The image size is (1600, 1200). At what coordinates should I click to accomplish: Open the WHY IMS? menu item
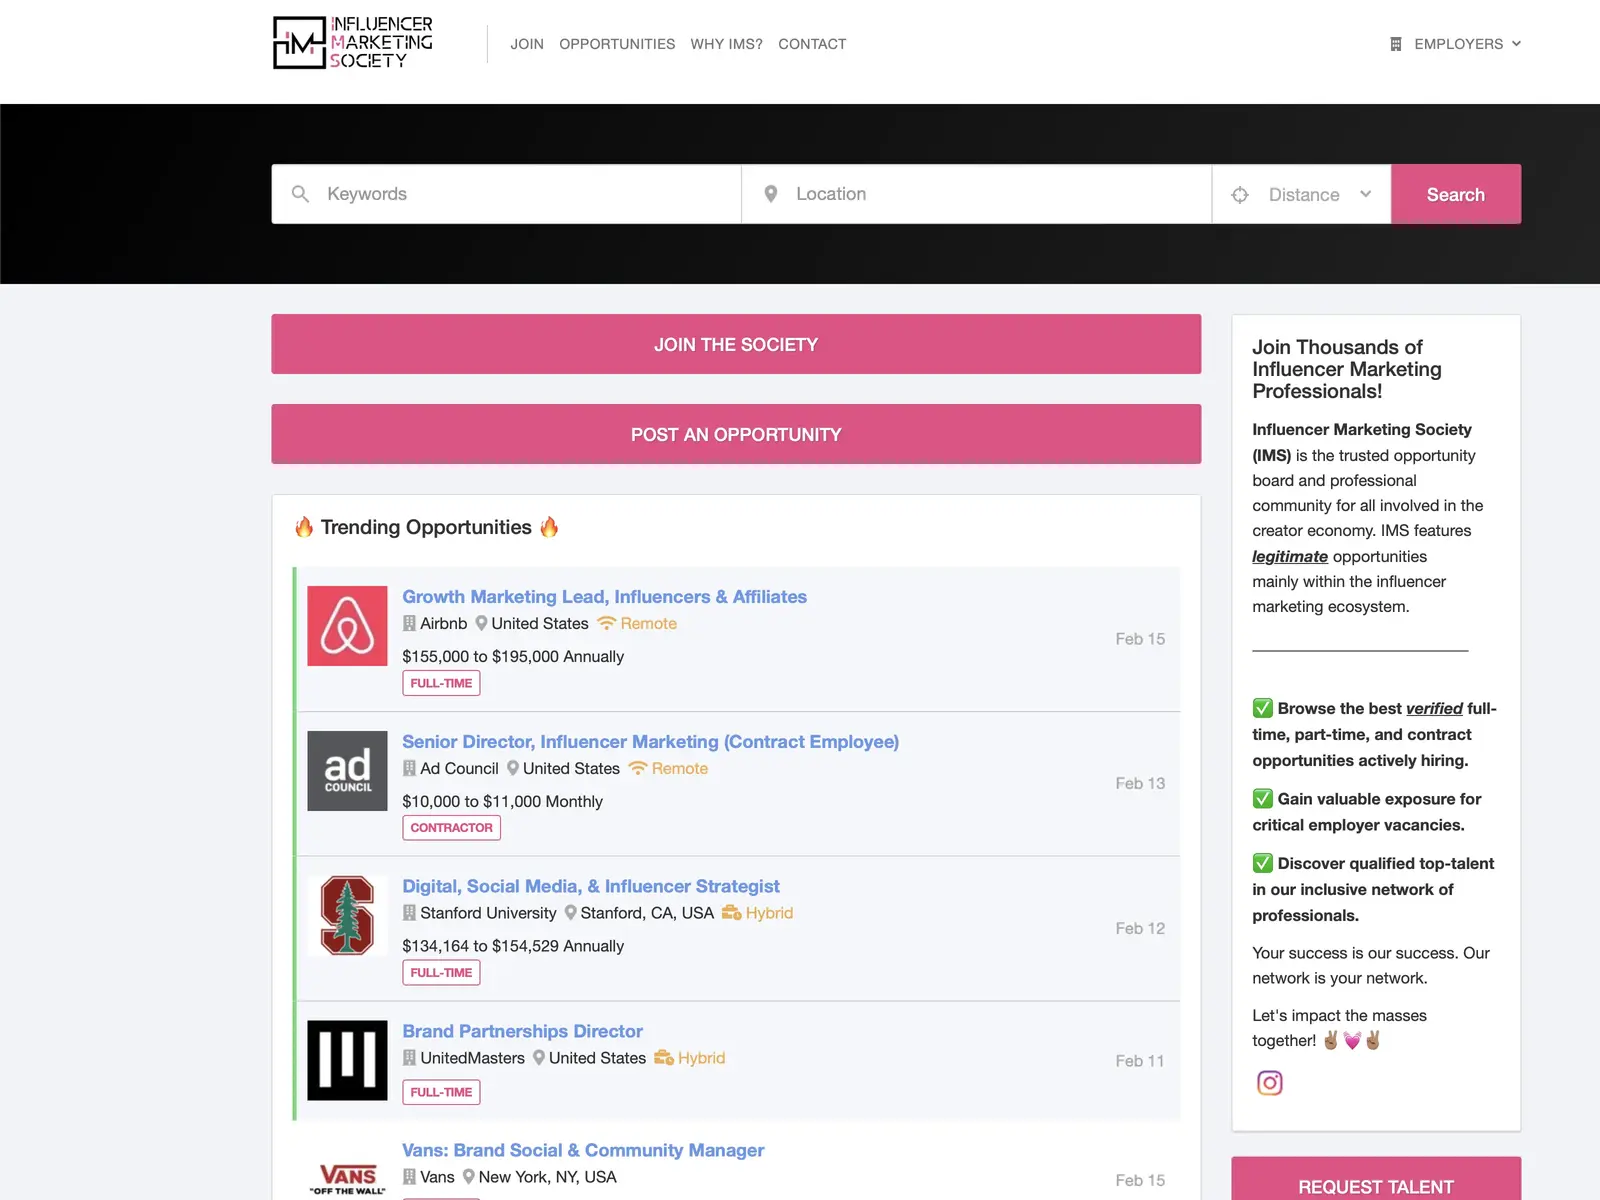point(726,44)
